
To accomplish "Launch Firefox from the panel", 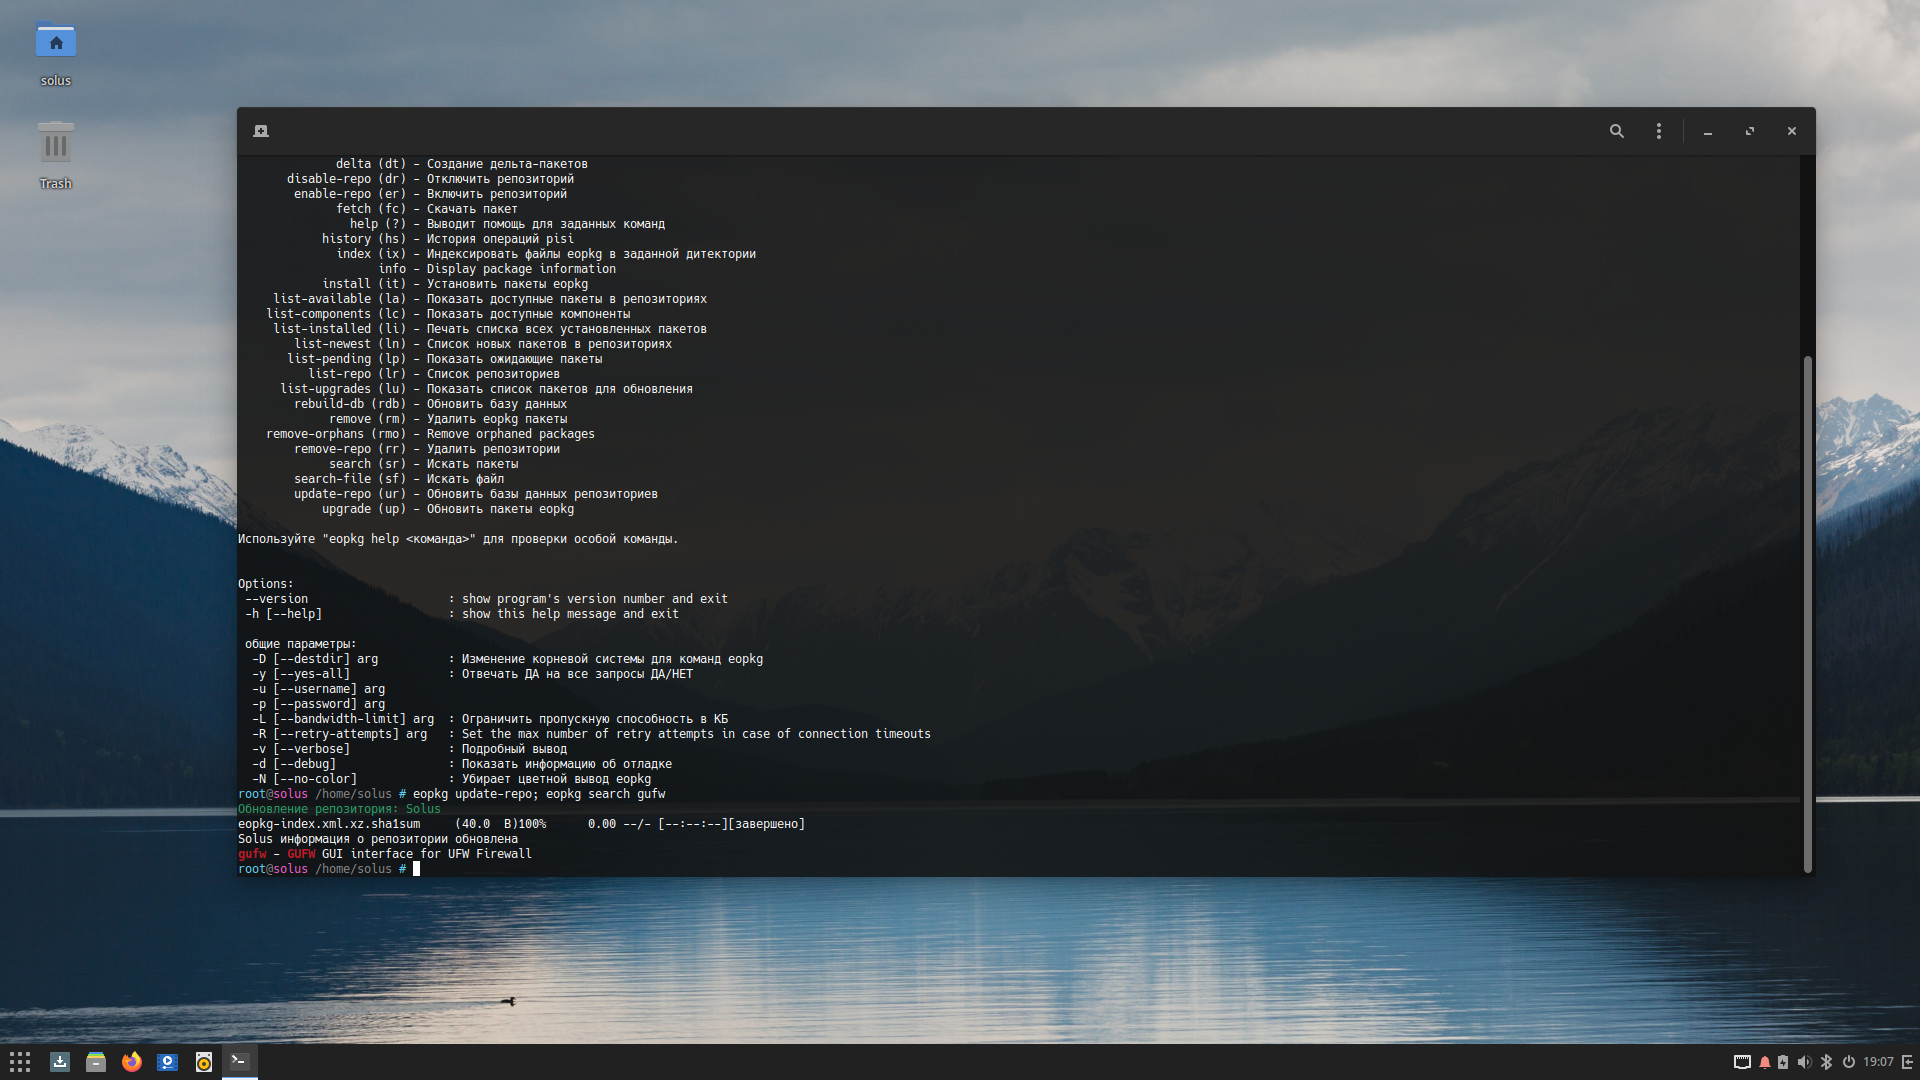I will tap(132, 1062).
